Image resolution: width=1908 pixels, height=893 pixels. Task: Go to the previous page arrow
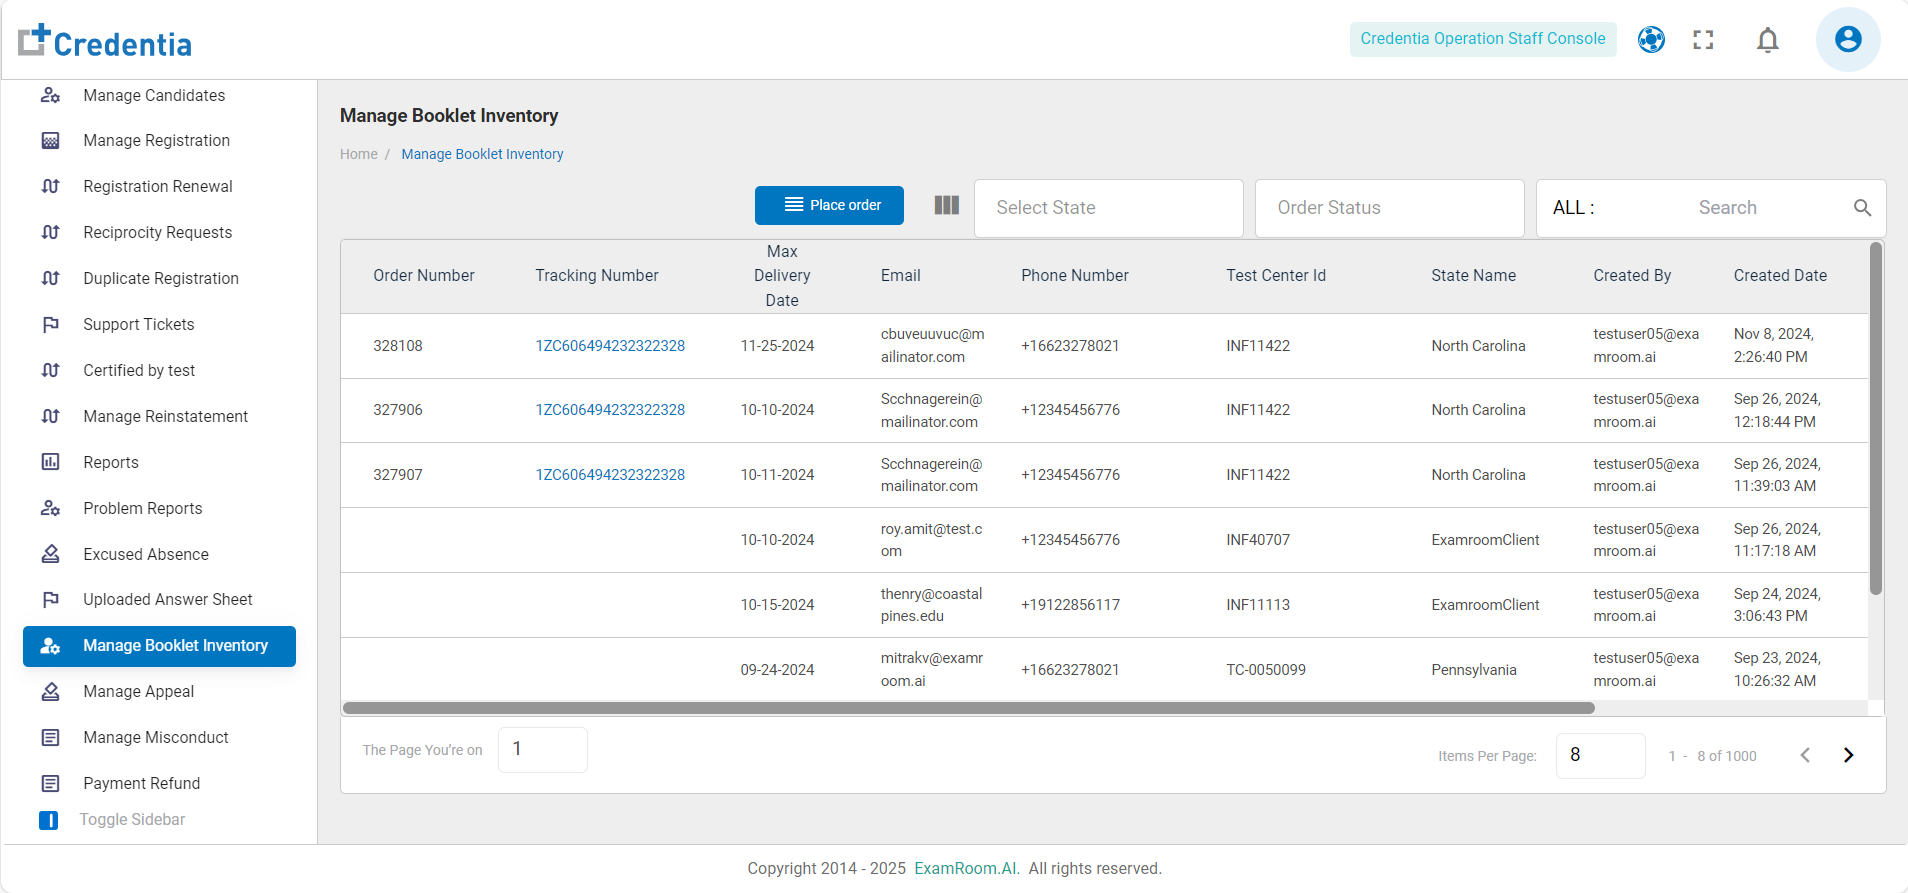pyautogui.click(x=1805, y=755)
